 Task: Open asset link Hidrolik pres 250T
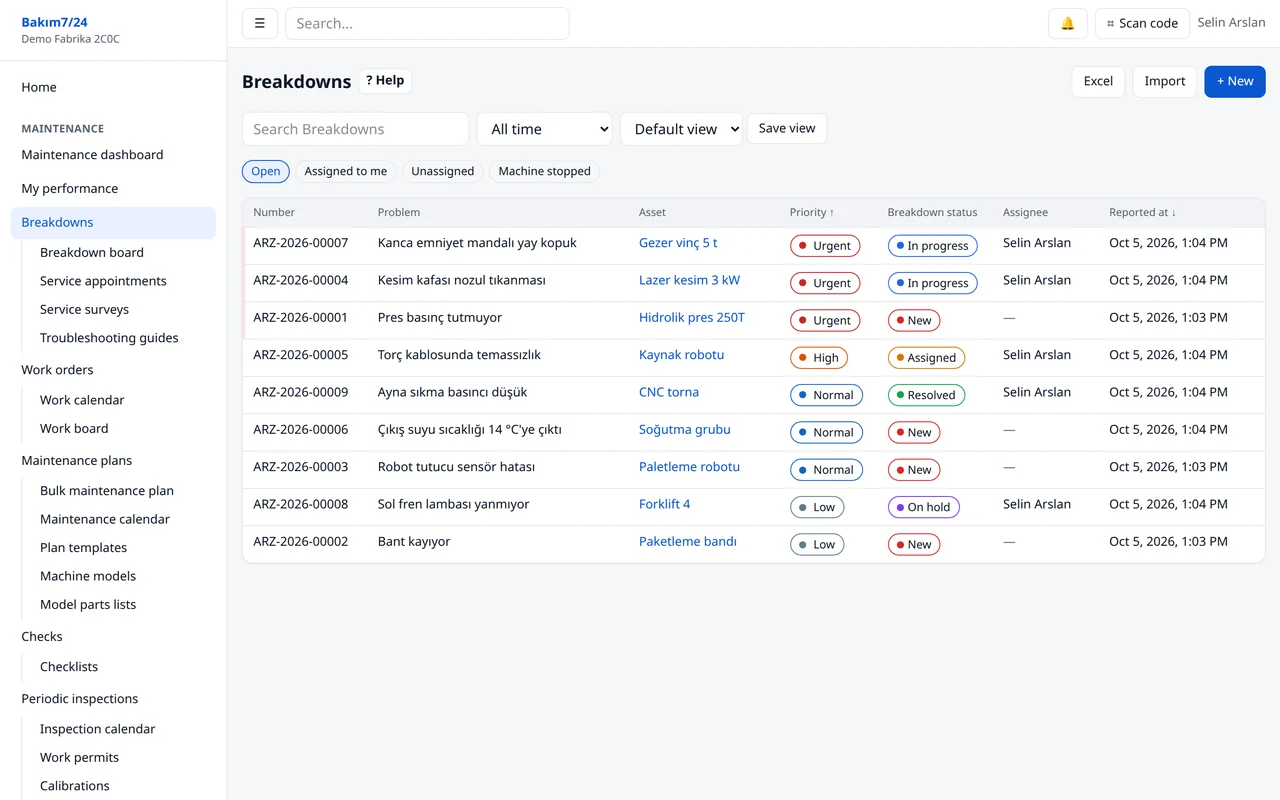[x=692, y=317]
